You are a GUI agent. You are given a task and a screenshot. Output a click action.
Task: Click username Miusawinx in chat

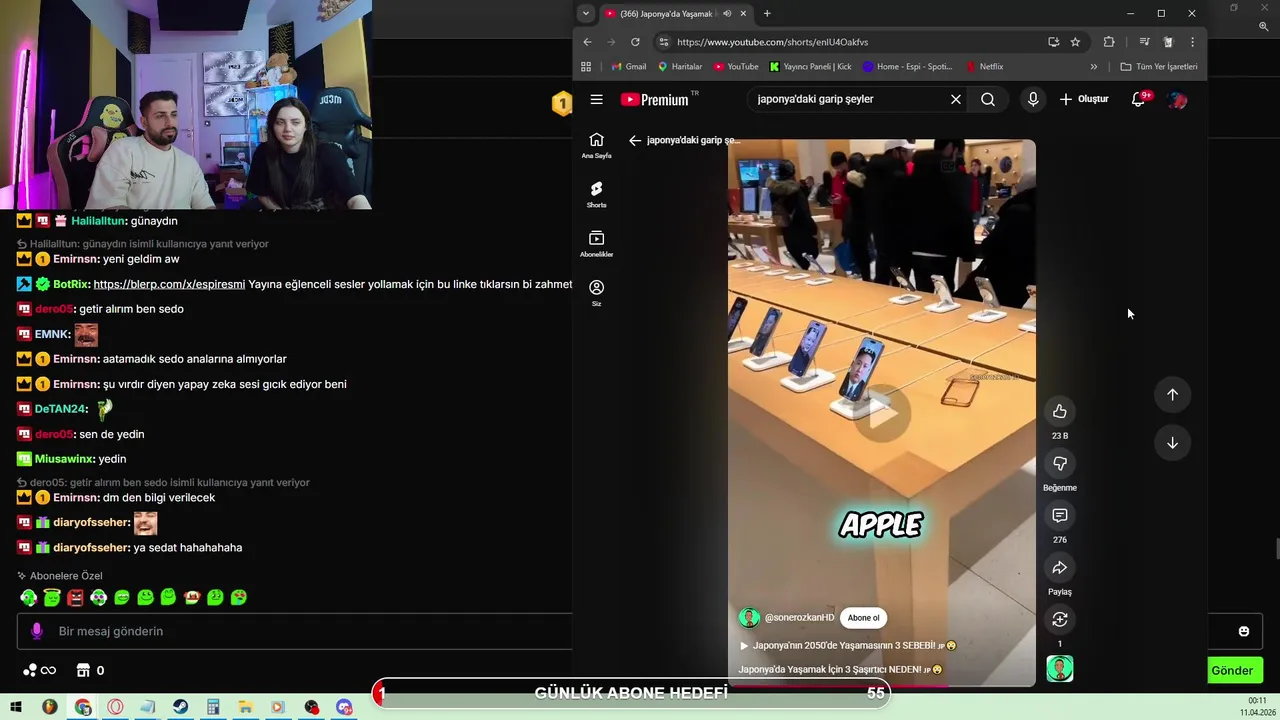(x=65, y=459)
